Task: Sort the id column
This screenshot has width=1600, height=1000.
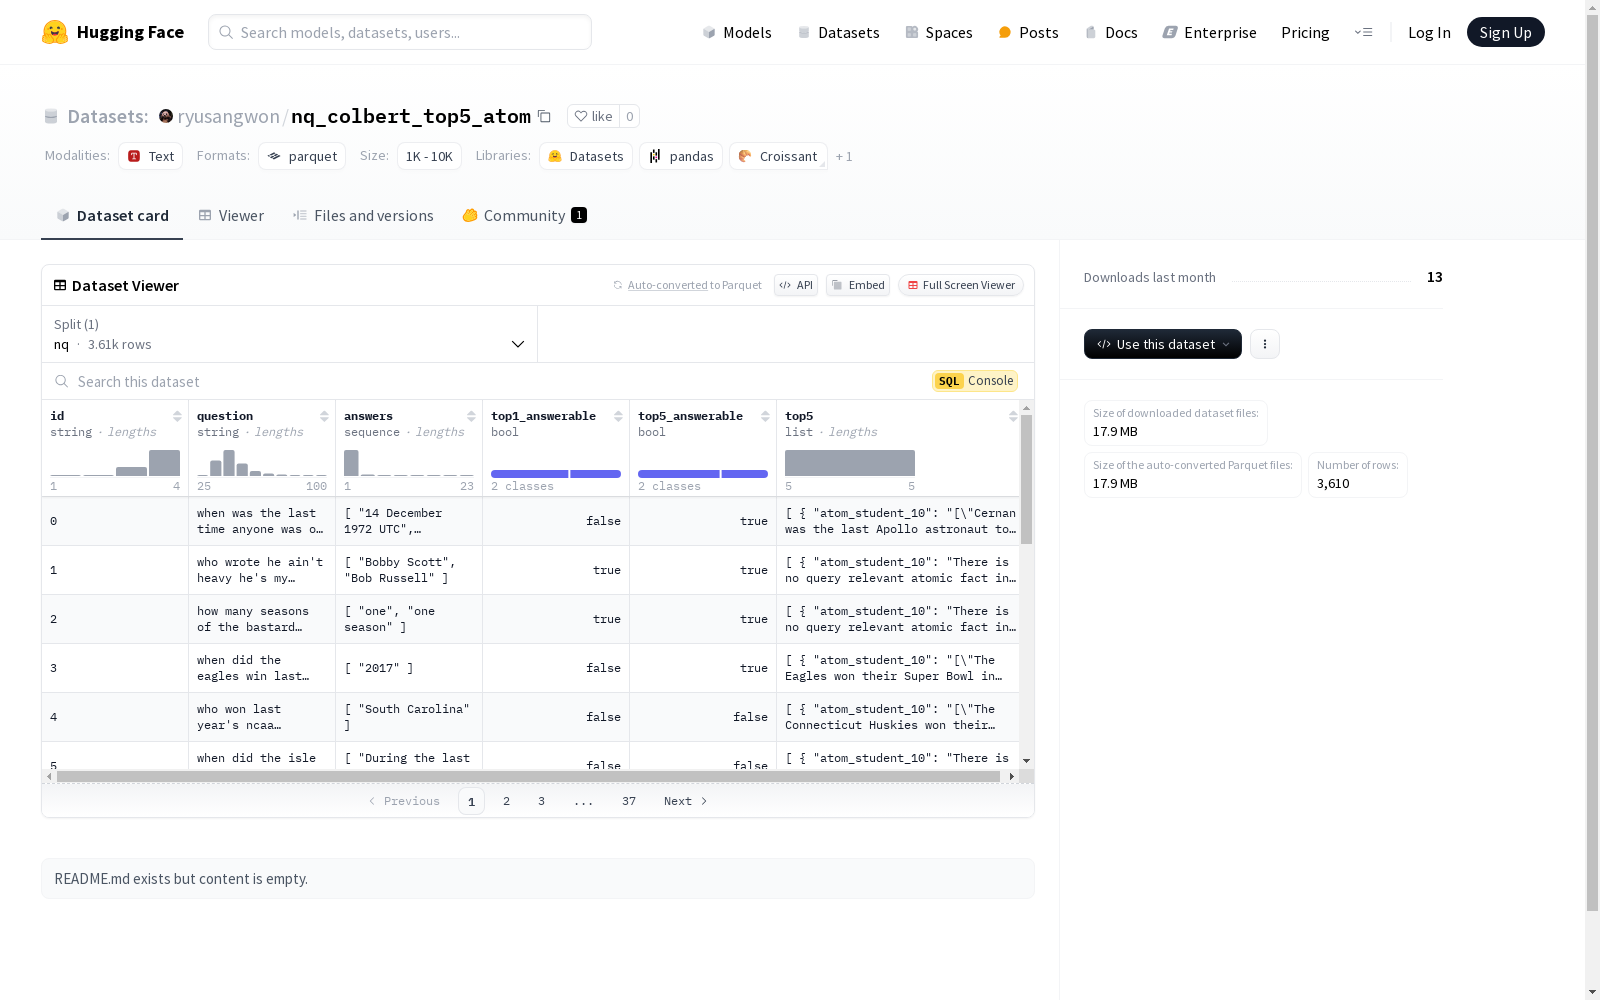Action: (177, 416)
